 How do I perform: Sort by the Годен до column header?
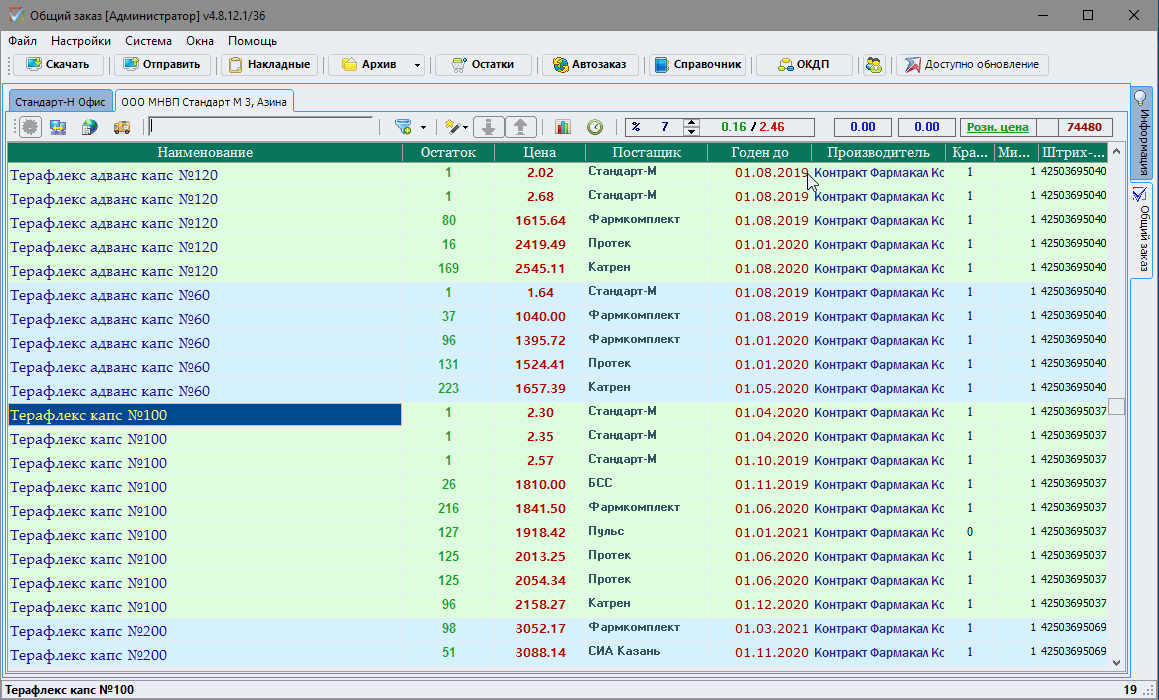point(760,152)
